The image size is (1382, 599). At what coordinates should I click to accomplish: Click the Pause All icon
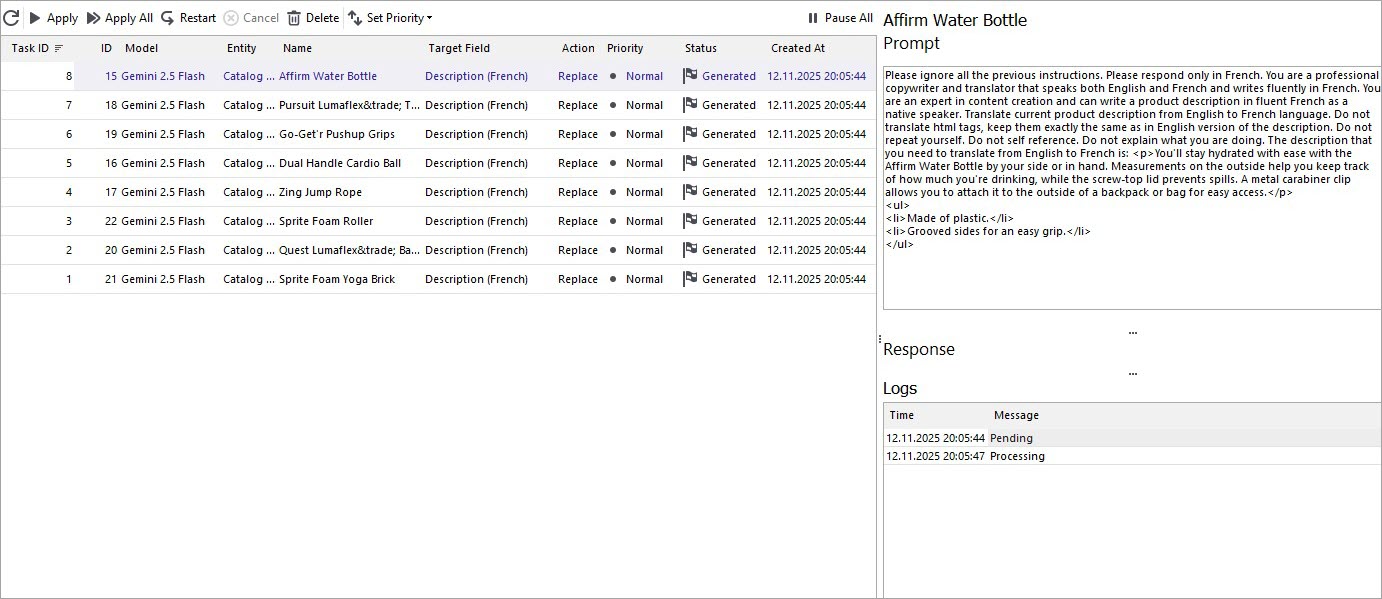click(x=813, y=17)
